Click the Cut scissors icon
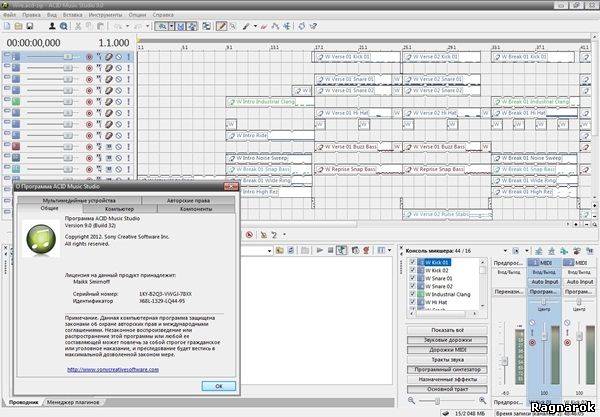The image size is (600, 417). click(78, 26)
